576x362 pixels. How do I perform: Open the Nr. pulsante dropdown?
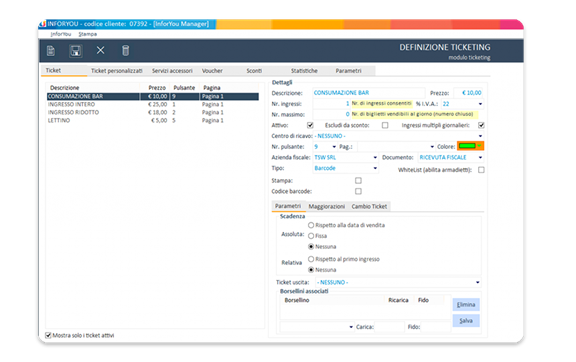(334, 147)
